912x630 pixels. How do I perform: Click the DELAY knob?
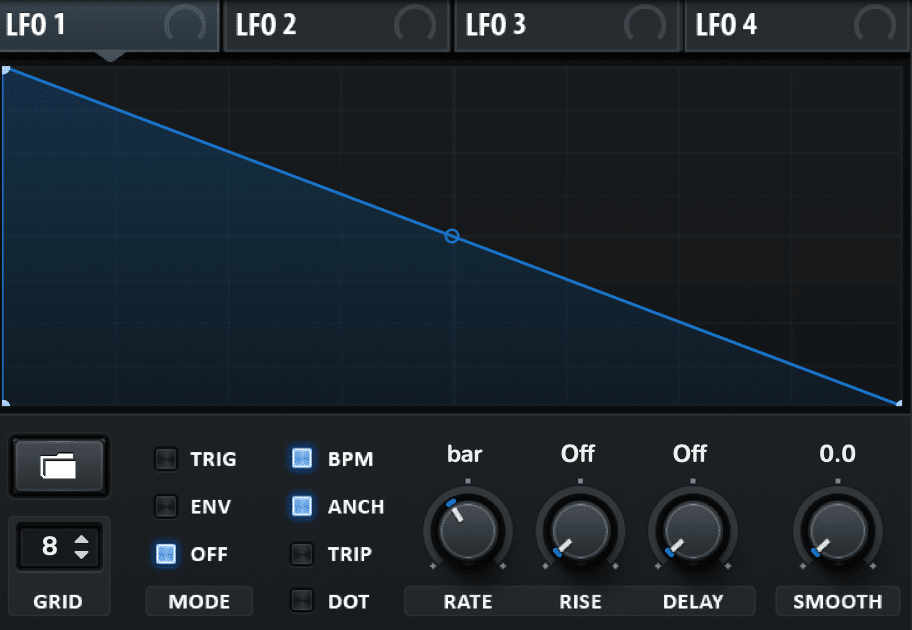click(693, 530)
